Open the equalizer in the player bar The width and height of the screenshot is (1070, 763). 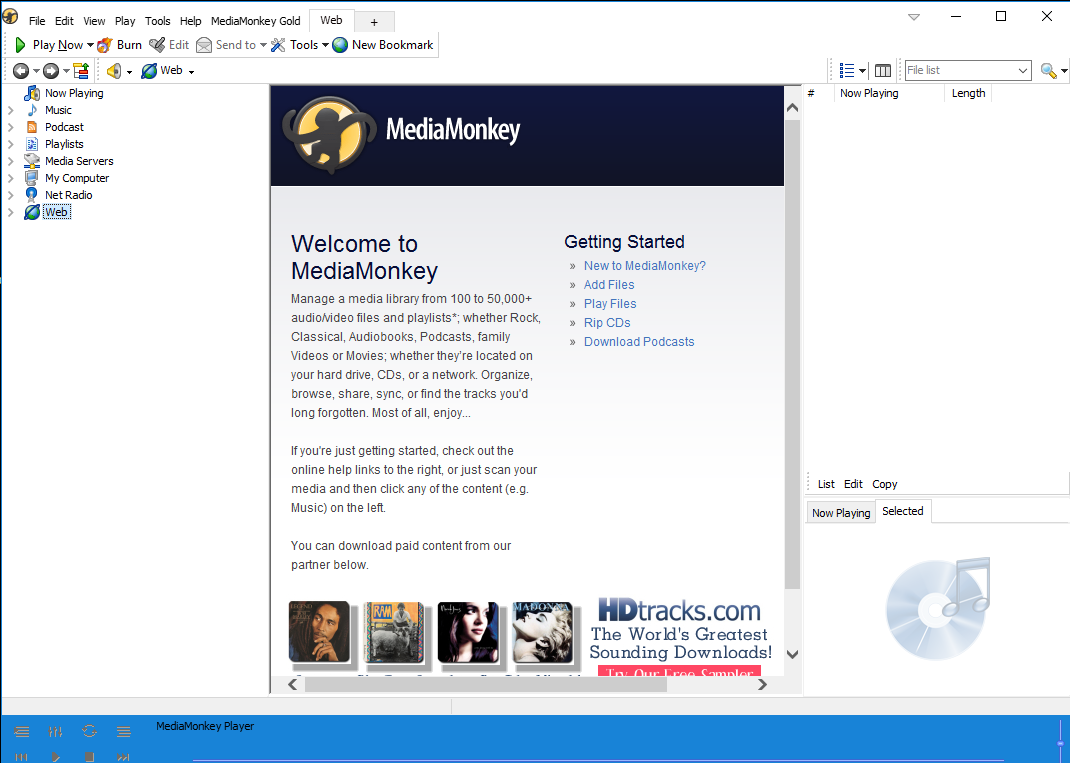(56, 732)
